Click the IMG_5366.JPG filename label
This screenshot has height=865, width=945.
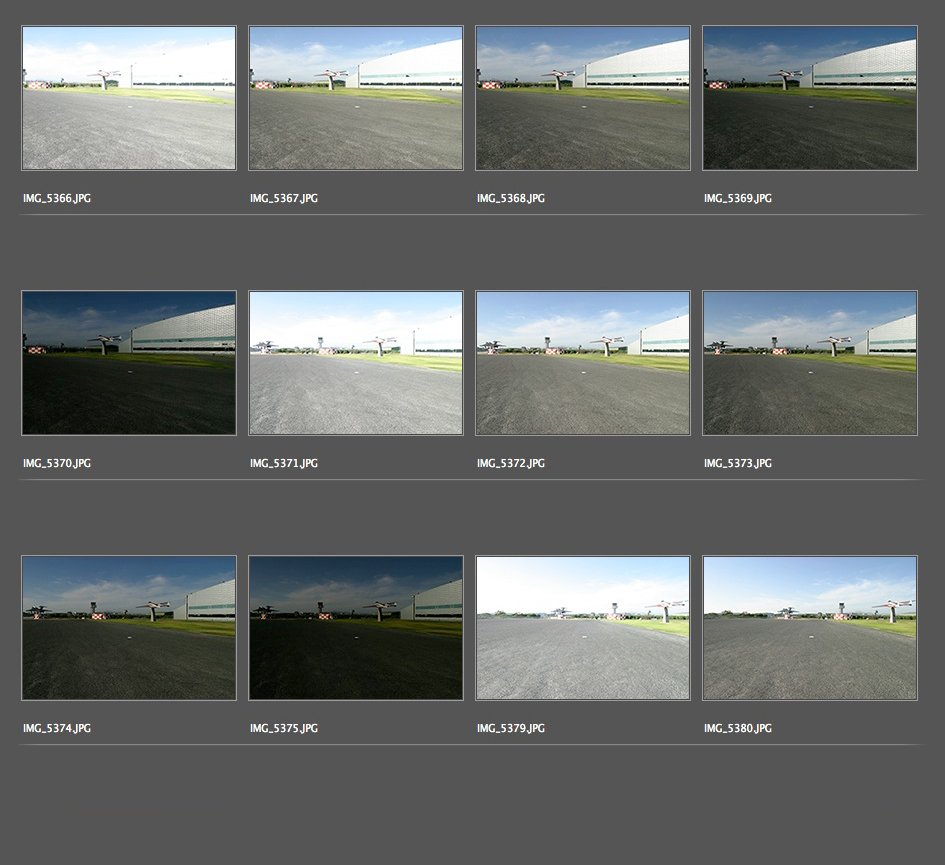tap(57, 199)
